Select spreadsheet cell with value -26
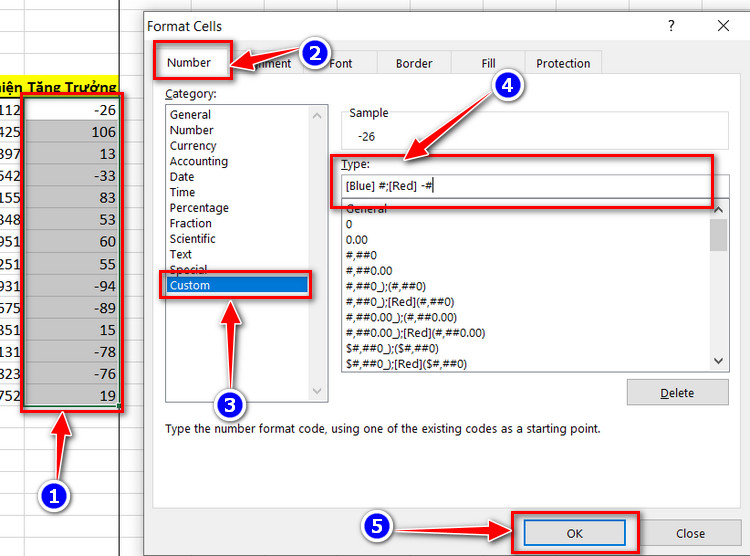This screenshot has height=556, width=750. [72, 110]
